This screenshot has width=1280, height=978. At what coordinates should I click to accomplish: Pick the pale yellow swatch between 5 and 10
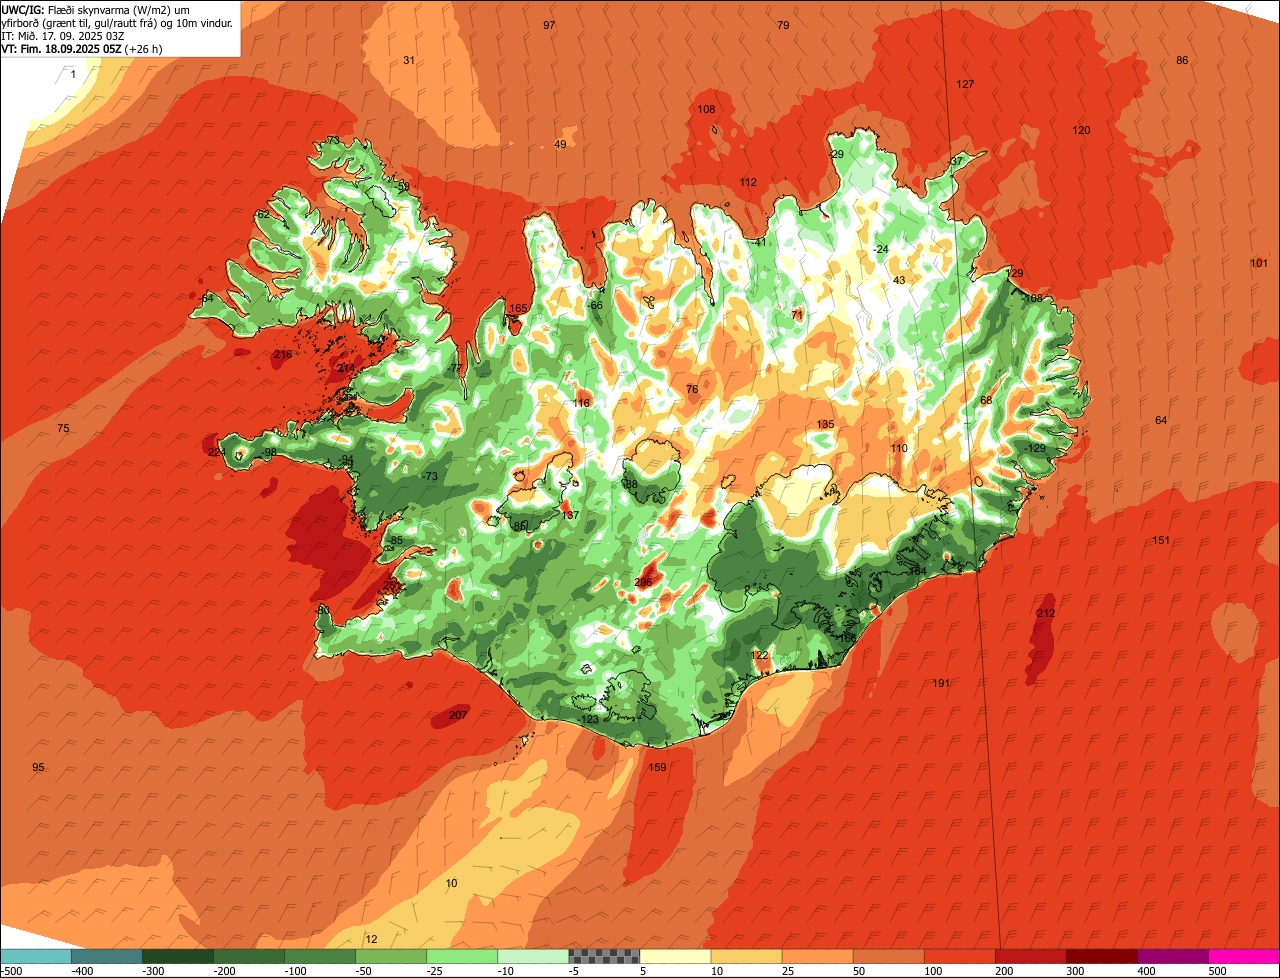click(x=675, y=956)
